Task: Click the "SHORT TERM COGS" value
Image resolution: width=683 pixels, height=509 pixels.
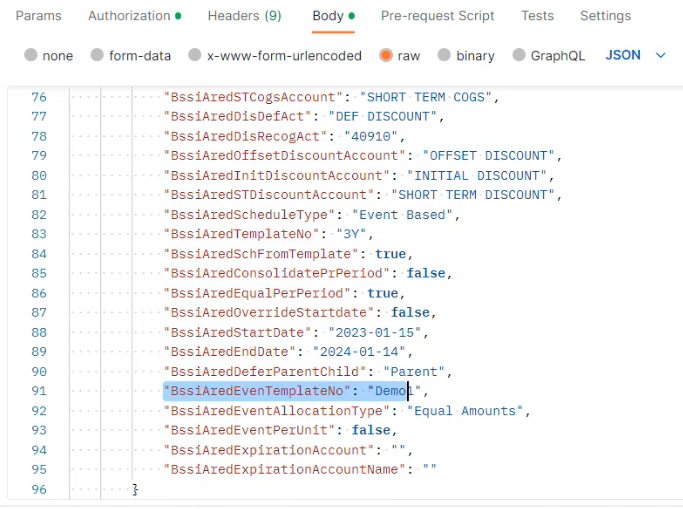Action: [x=426, y=97]
